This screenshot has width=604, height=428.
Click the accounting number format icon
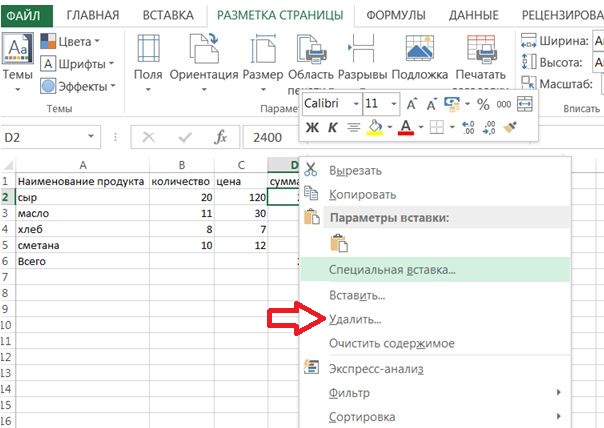[x=452, y=104]
